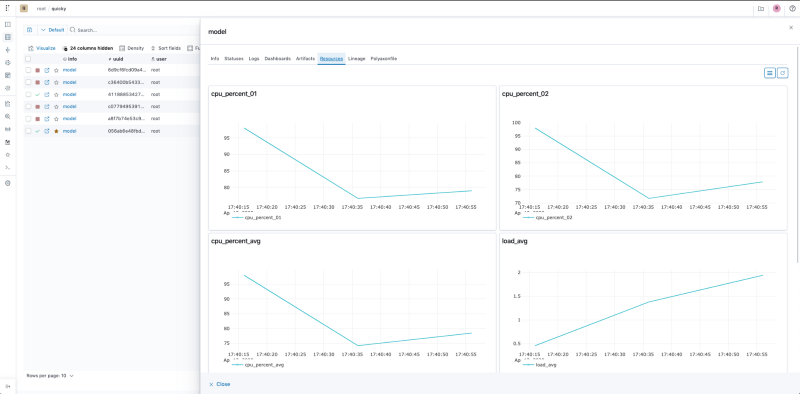
Task: Unstar the bookmarked last model run
Action: (56, 131)
